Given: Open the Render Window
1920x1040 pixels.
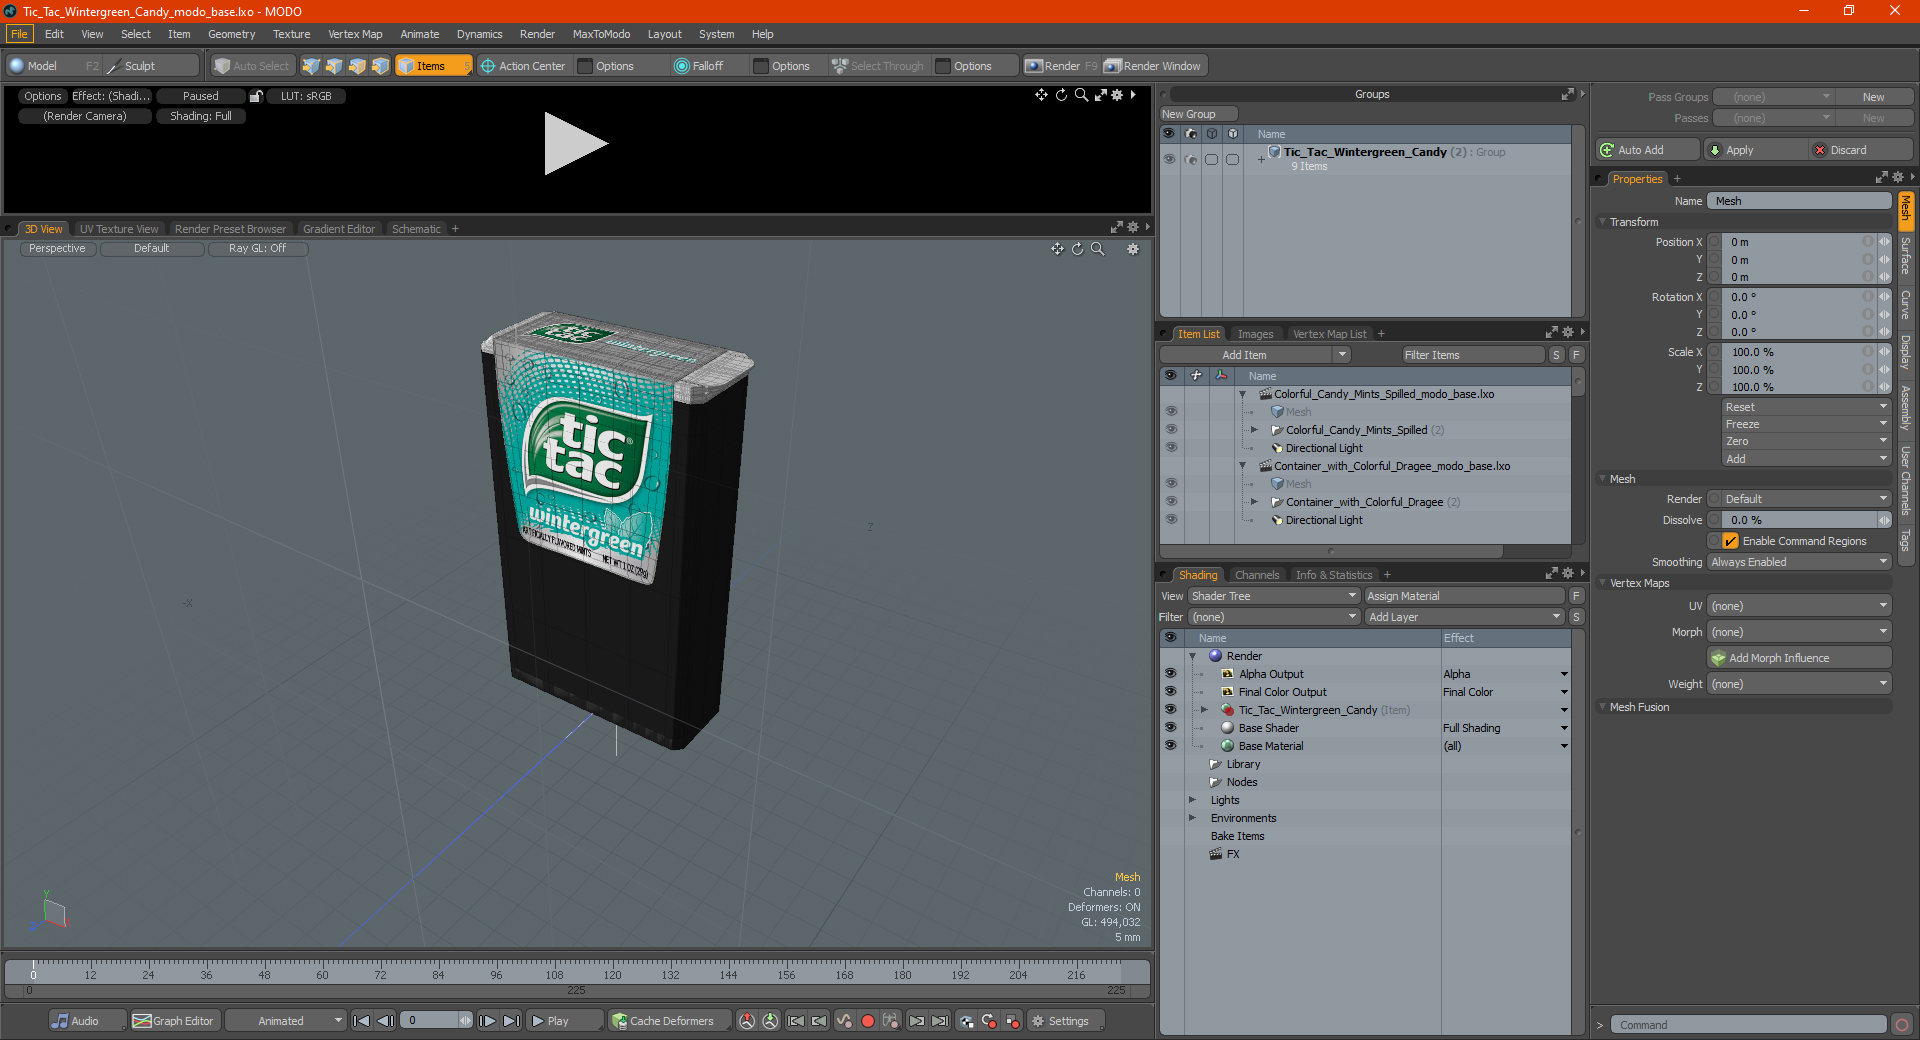Looking at the screenshot, I should tap(1152, 66).
